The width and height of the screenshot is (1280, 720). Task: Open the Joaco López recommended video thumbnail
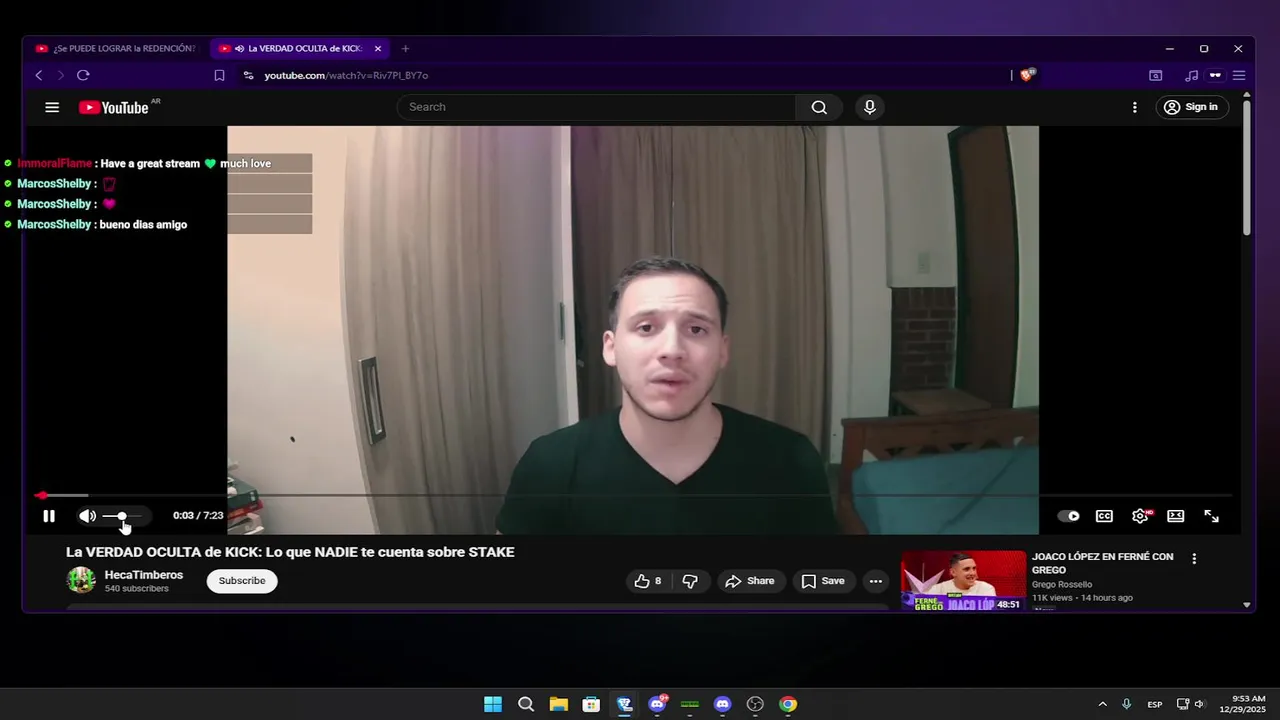click(x=964, y=581)
